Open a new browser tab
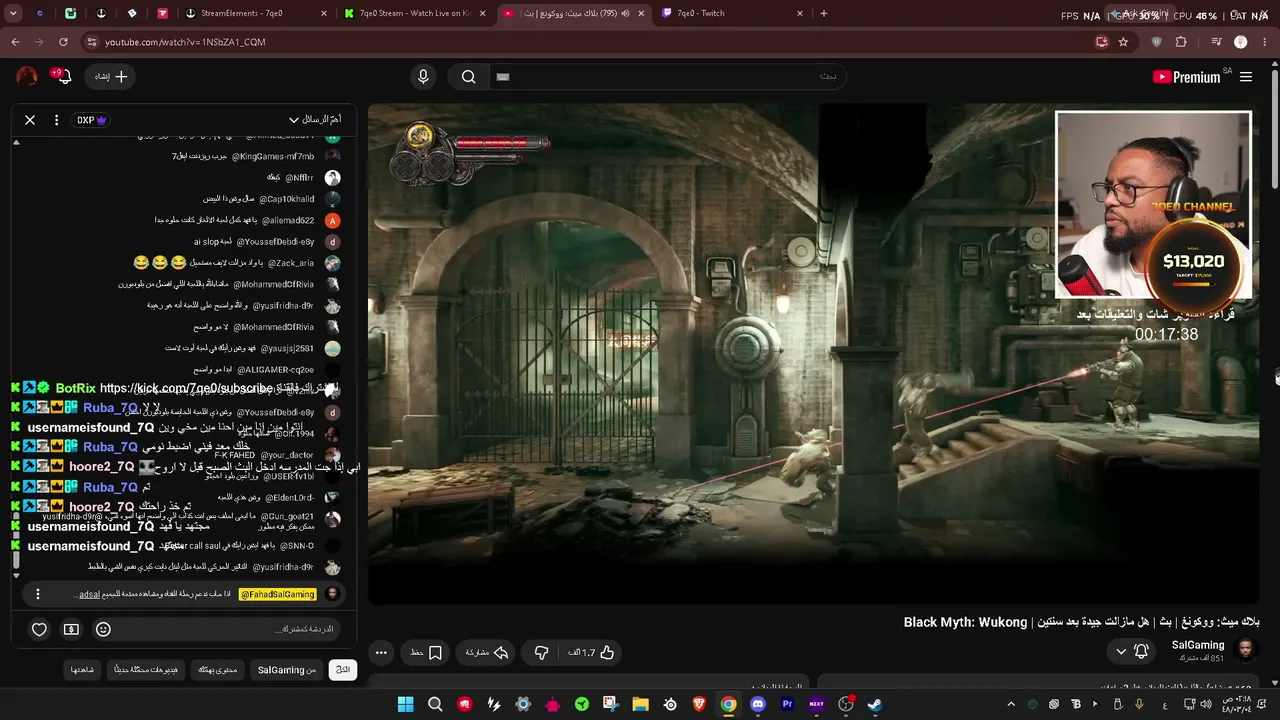The image size is (1280, 720). 824,13
